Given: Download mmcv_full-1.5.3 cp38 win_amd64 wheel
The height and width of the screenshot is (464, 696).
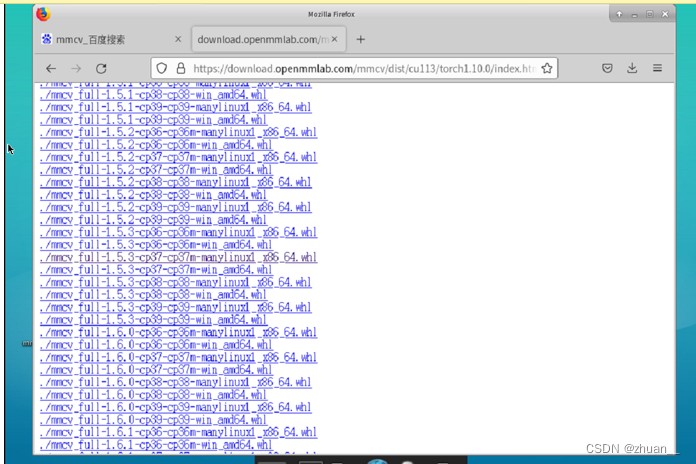Looking at the screenshot, I should coord(153,295).
